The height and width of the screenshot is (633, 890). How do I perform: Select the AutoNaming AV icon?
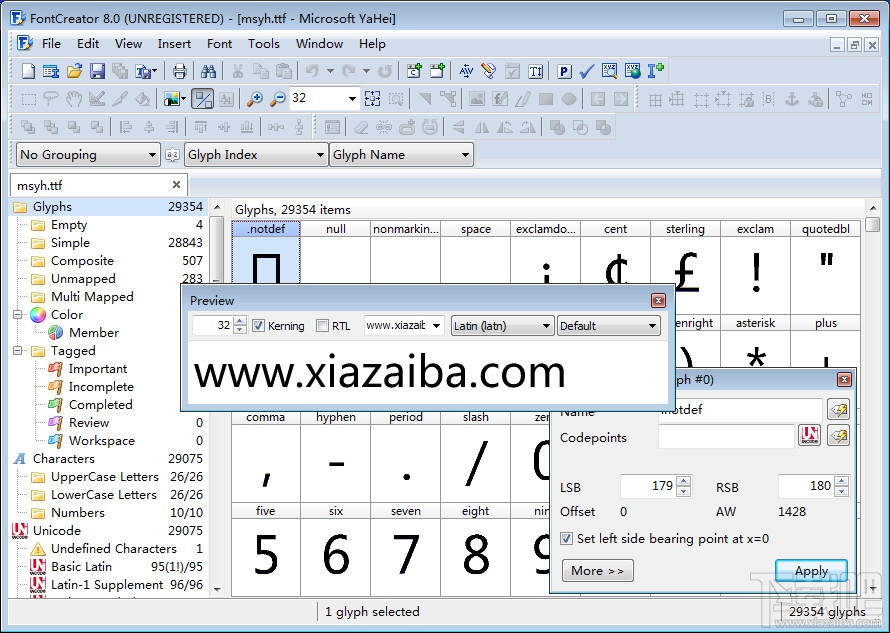coord(465,70)
